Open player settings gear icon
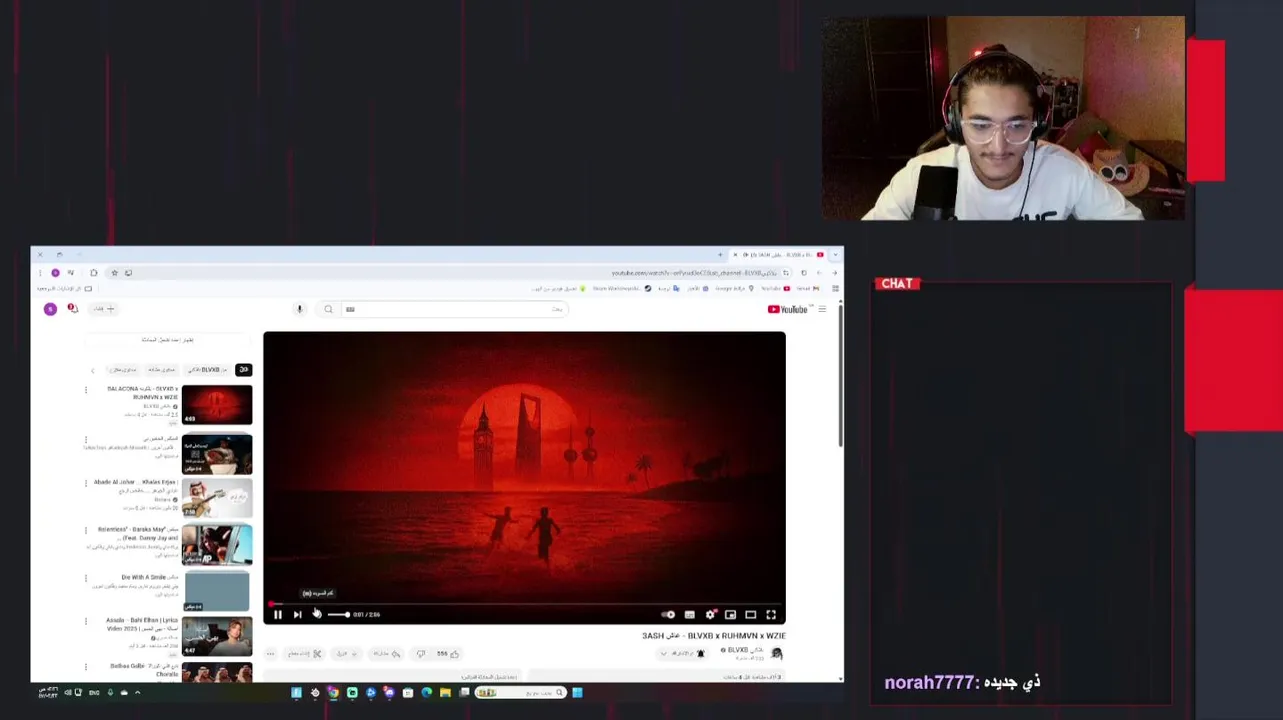 (x=710, y=615)
